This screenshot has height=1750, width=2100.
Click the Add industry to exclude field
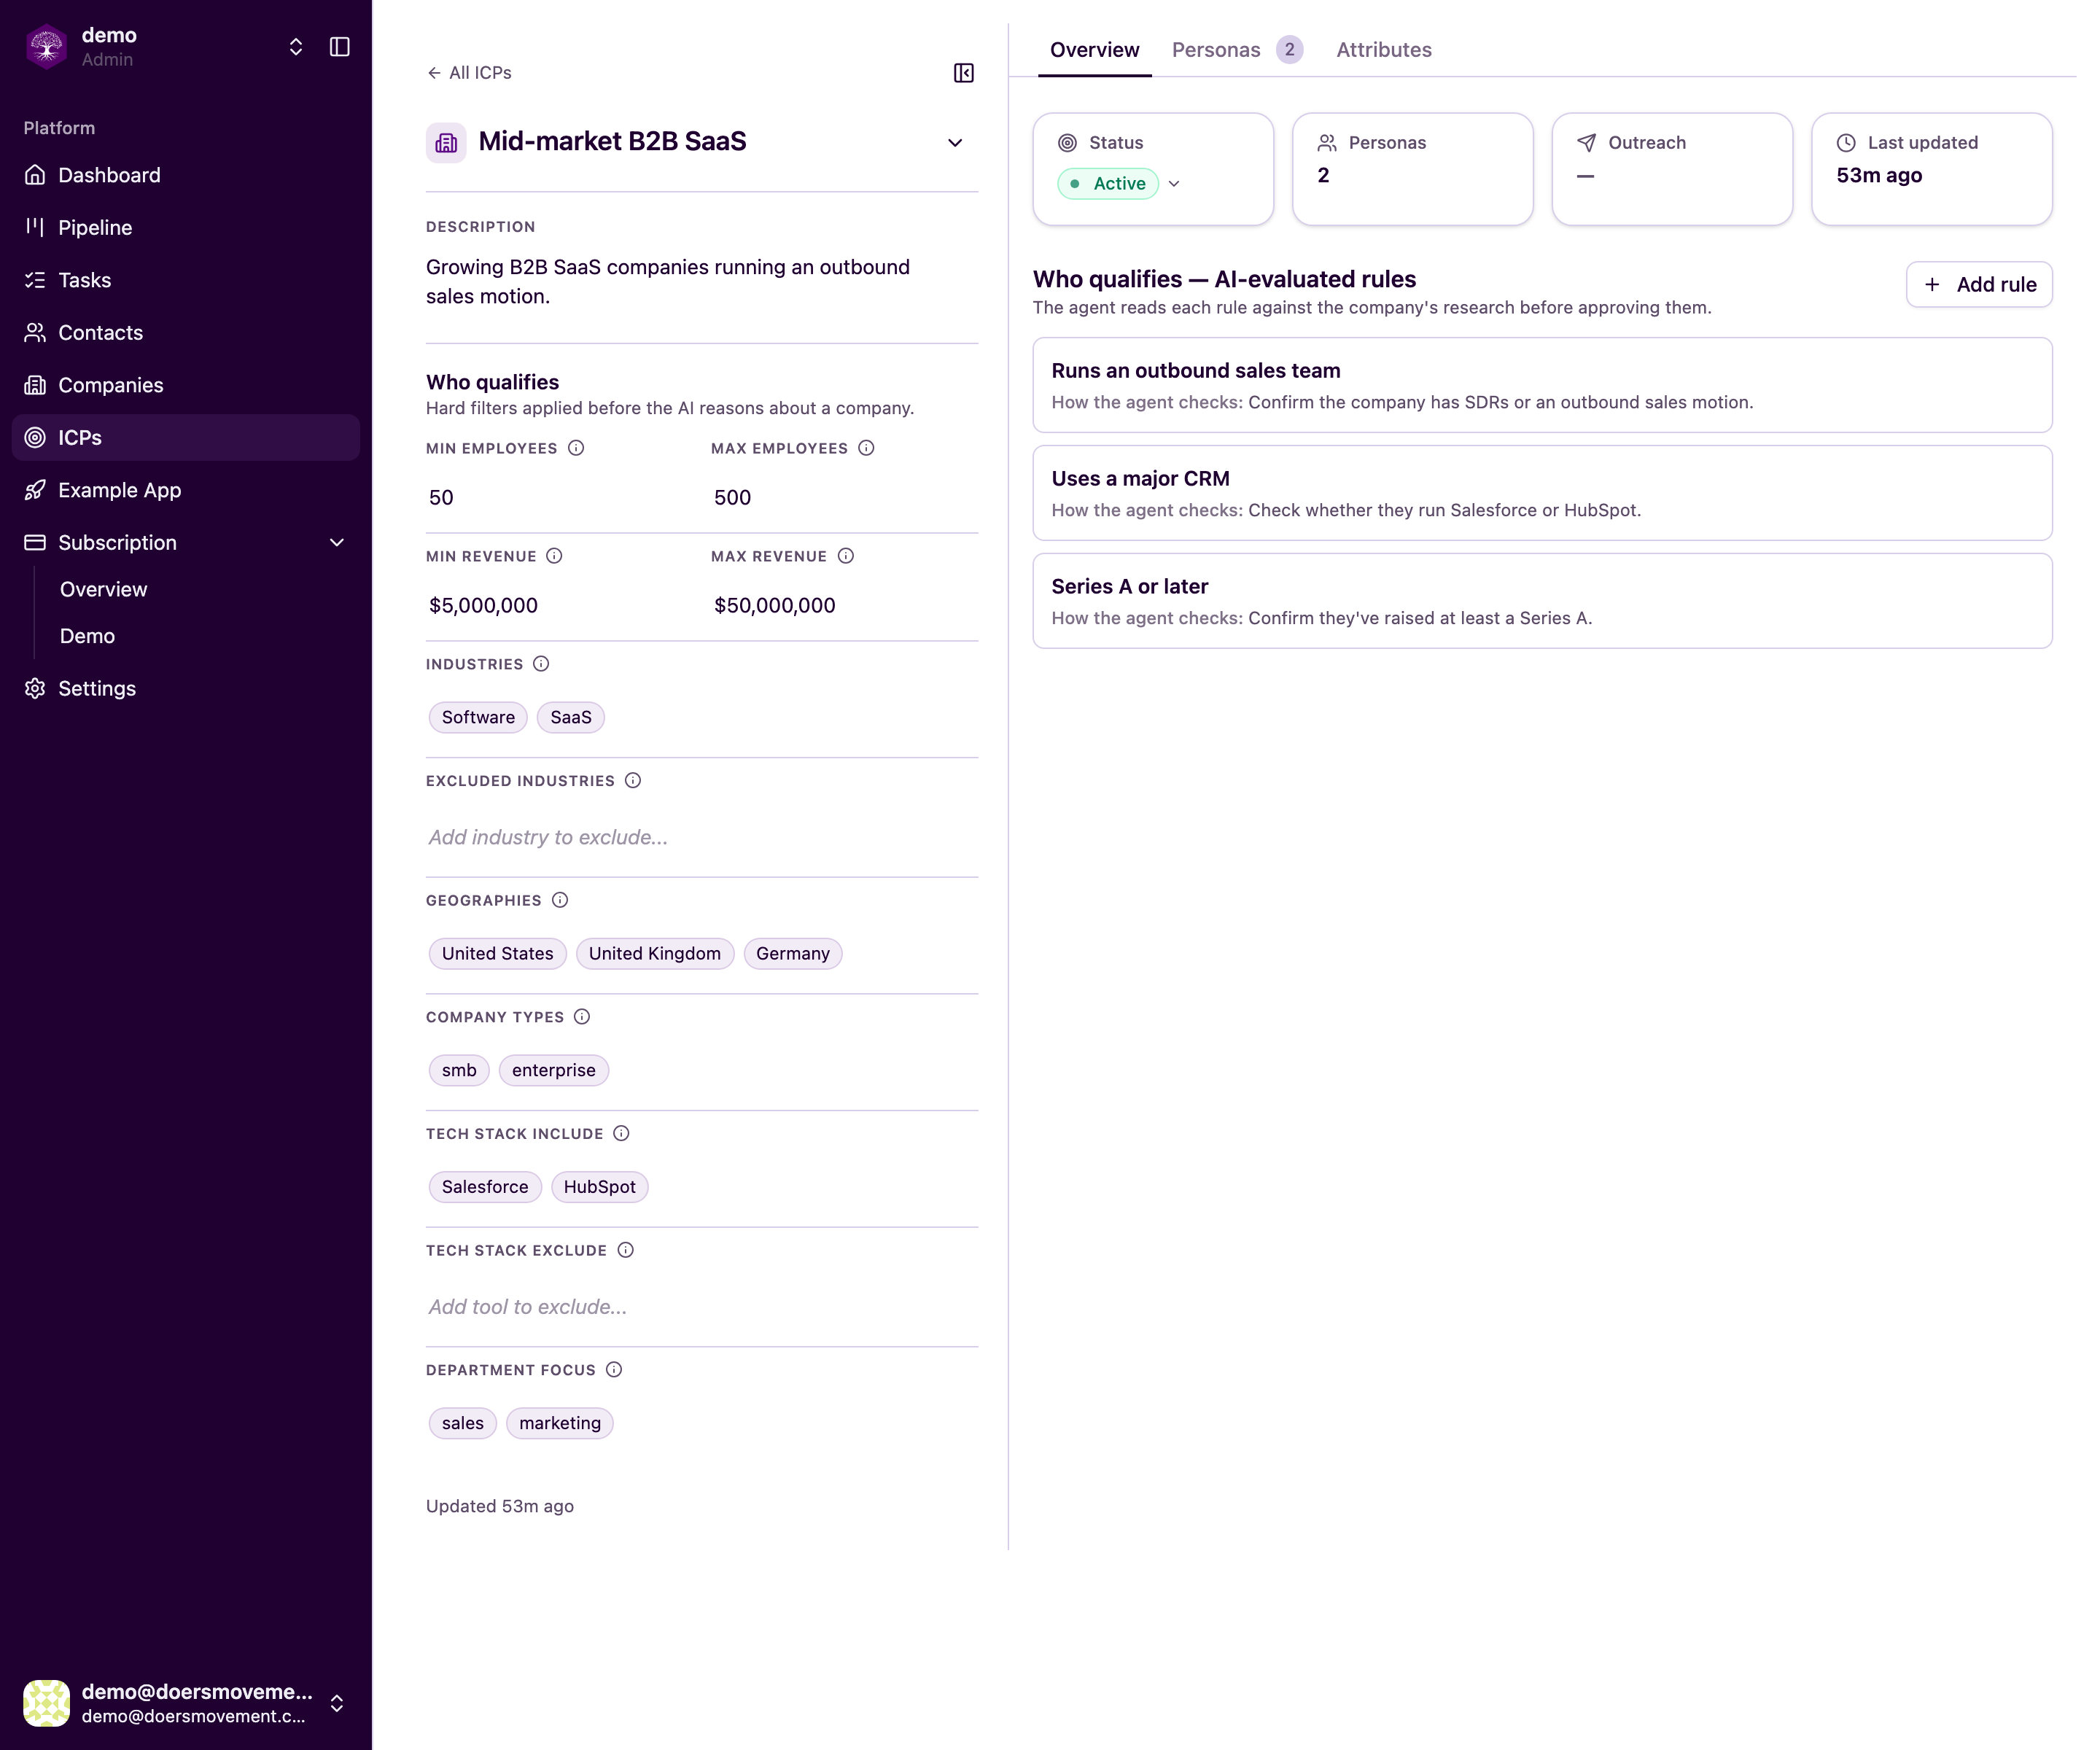(701, 837)
